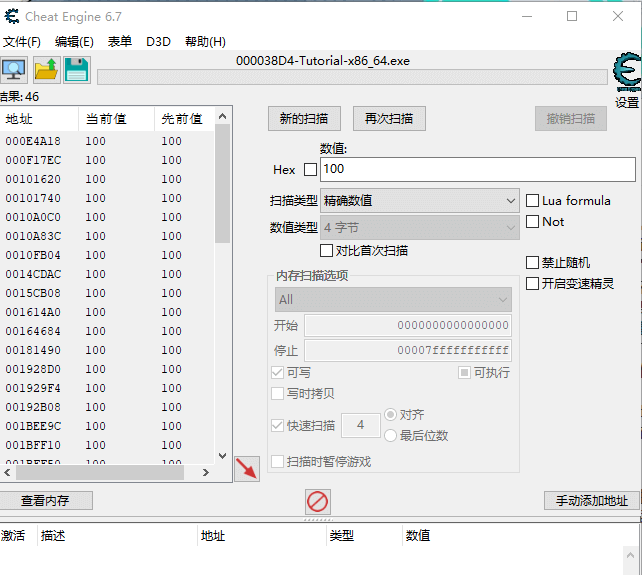Check the 禁止随机 checkbox
Screen dimensions: 642x575
point(532,263)
